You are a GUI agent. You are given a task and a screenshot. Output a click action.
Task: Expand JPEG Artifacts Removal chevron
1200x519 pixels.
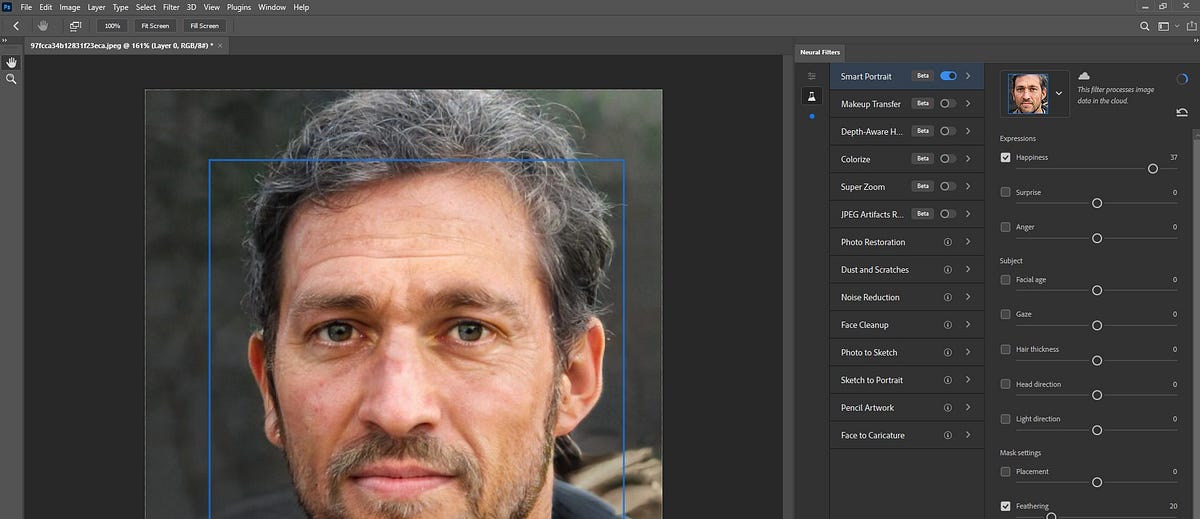[968, 213]
